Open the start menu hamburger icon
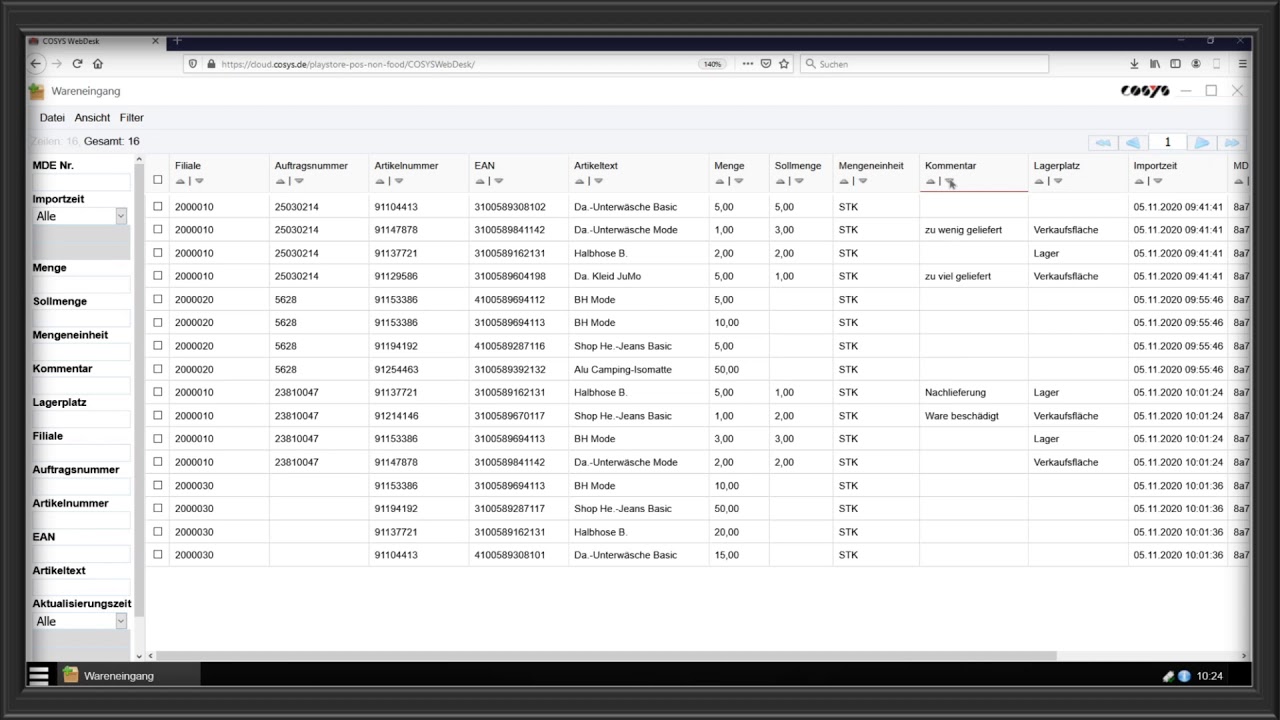 pyautogui.click(x=39, y=676)
